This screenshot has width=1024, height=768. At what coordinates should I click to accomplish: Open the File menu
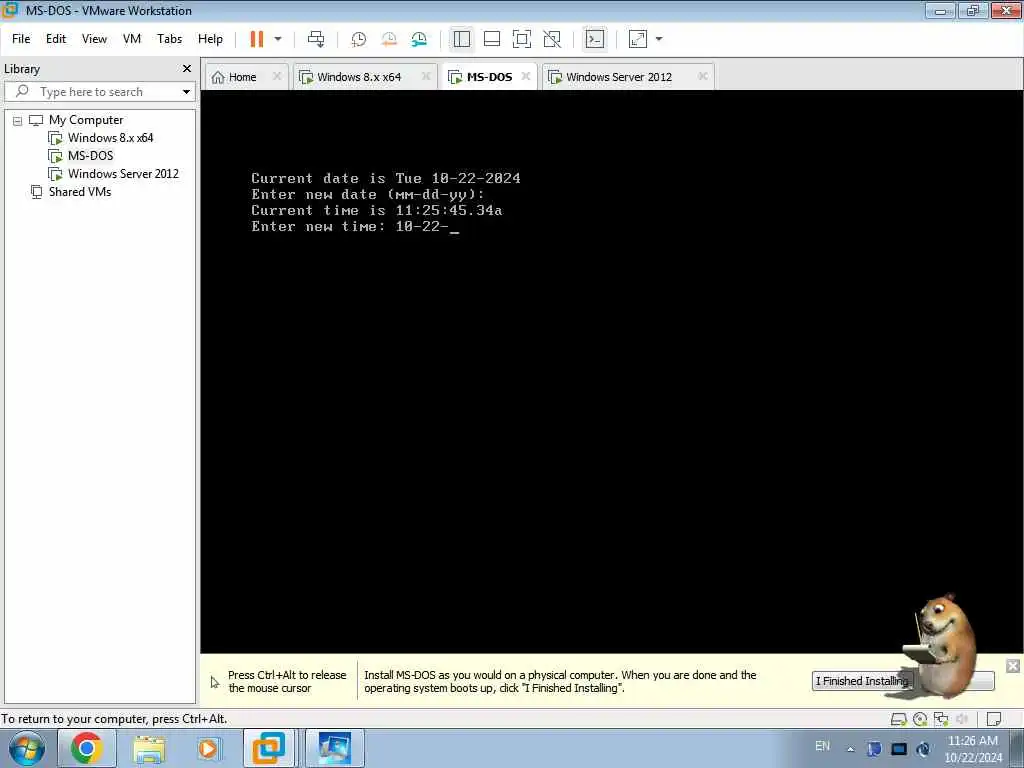pyautogui.click(x=21, y=39)
